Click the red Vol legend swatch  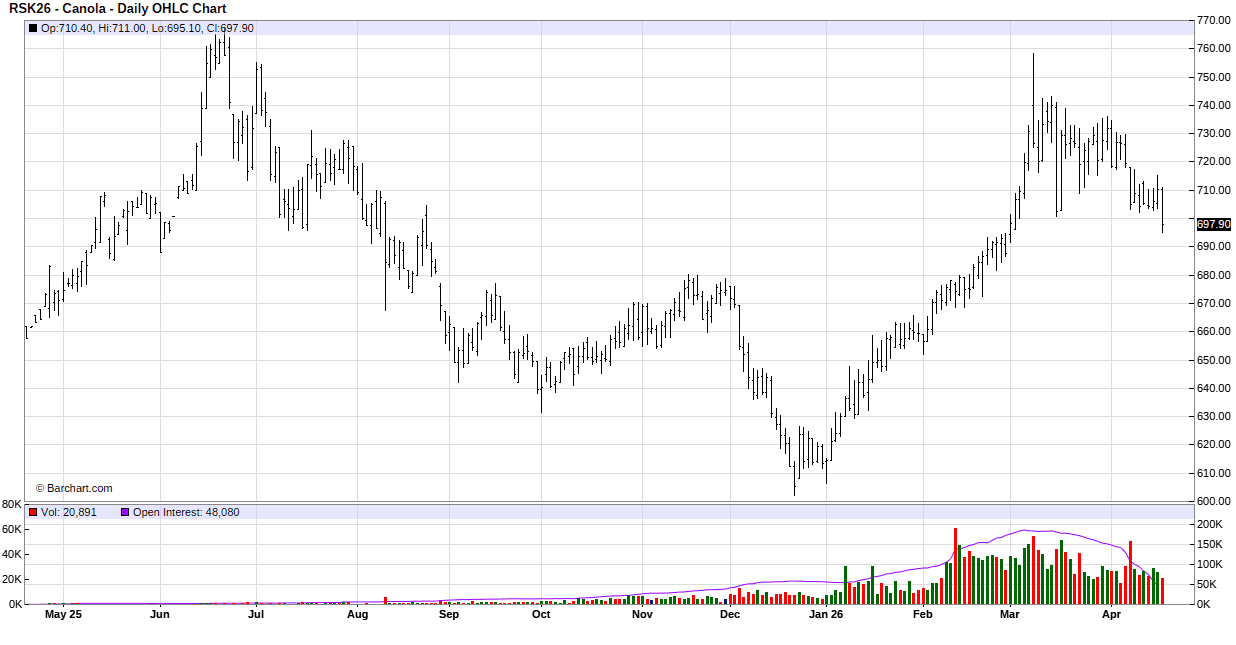[32, 512]
